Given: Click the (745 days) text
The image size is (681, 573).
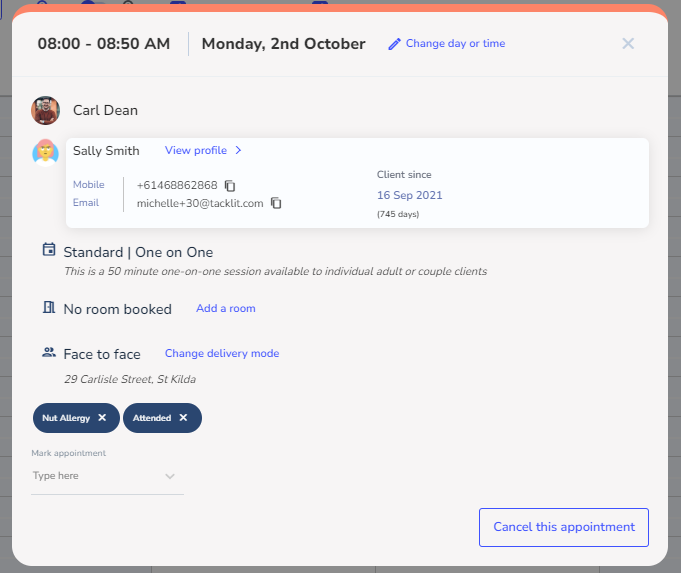Looking at the screenshot, I should click(x=398, y=214).
